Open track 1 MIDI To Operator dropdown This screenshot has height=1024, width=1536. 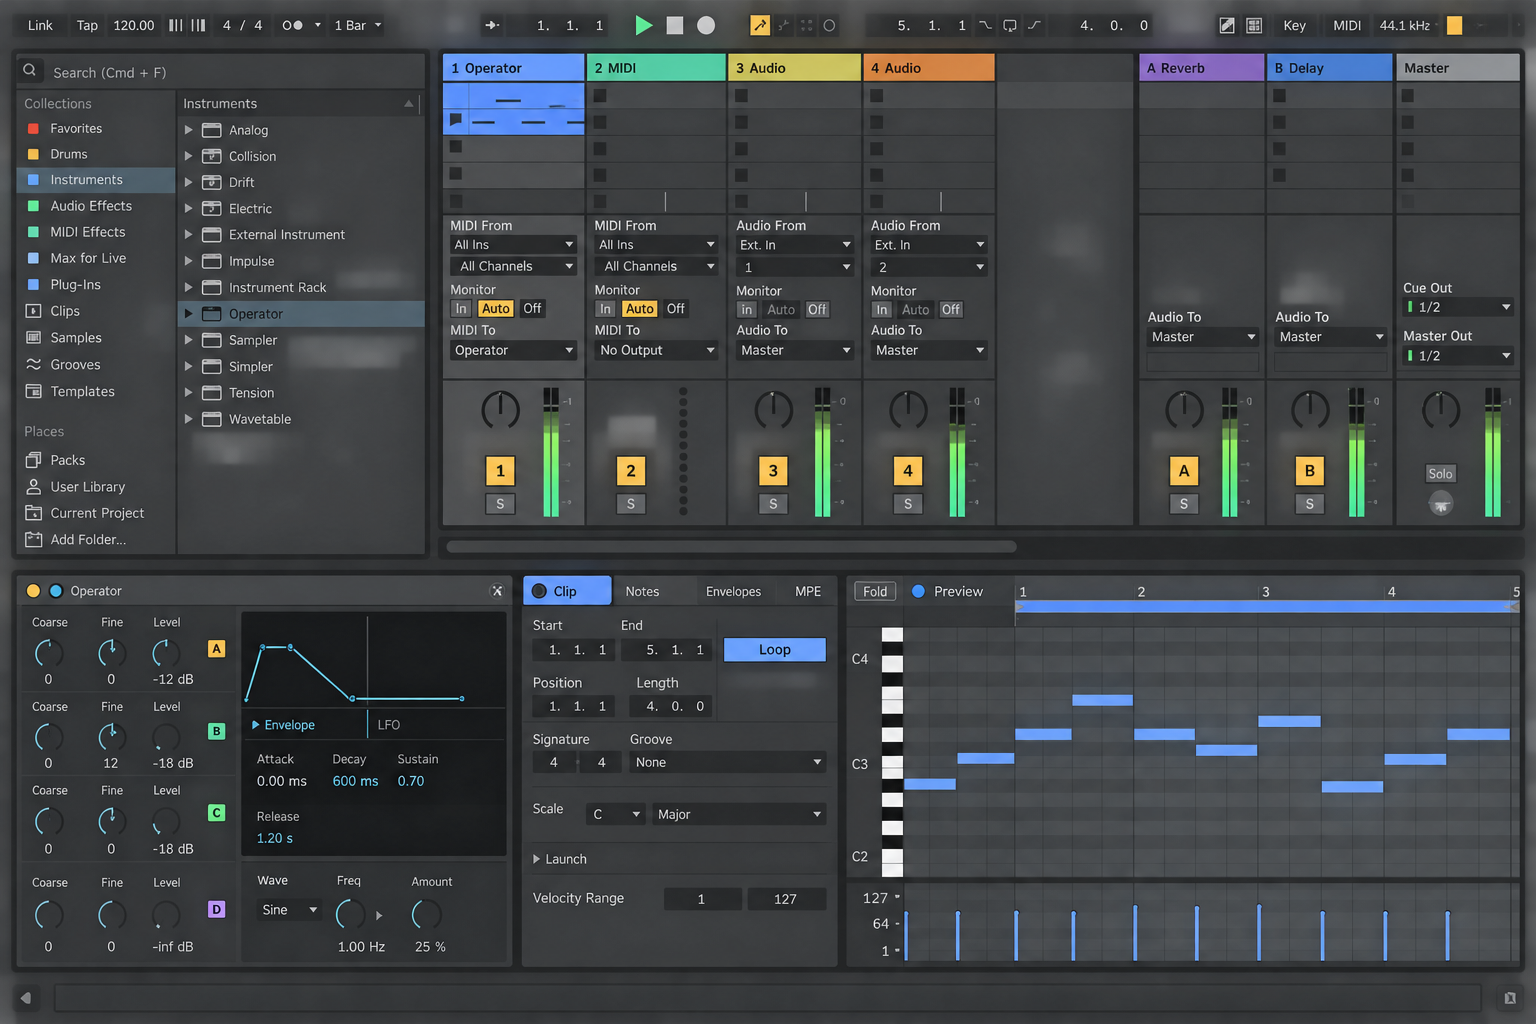click(513, 350)
